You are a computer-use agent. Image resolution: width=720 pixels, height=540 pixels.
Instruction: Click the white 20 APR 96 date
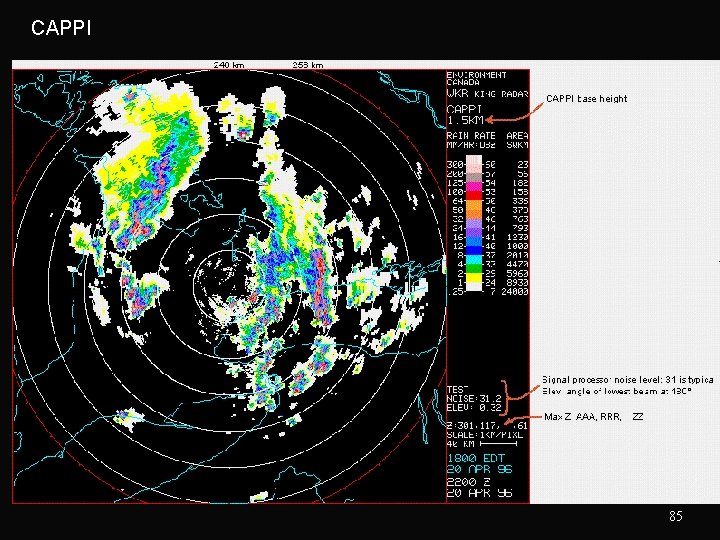pyautogui.click(x=479, y=493)
